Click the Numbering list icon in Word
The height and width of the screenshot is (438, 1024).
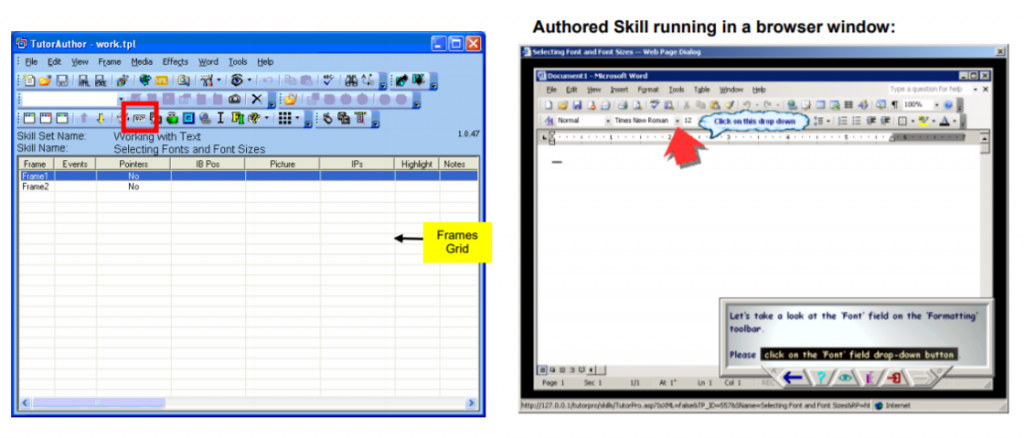pyautogui.click(x=842, y=121)
